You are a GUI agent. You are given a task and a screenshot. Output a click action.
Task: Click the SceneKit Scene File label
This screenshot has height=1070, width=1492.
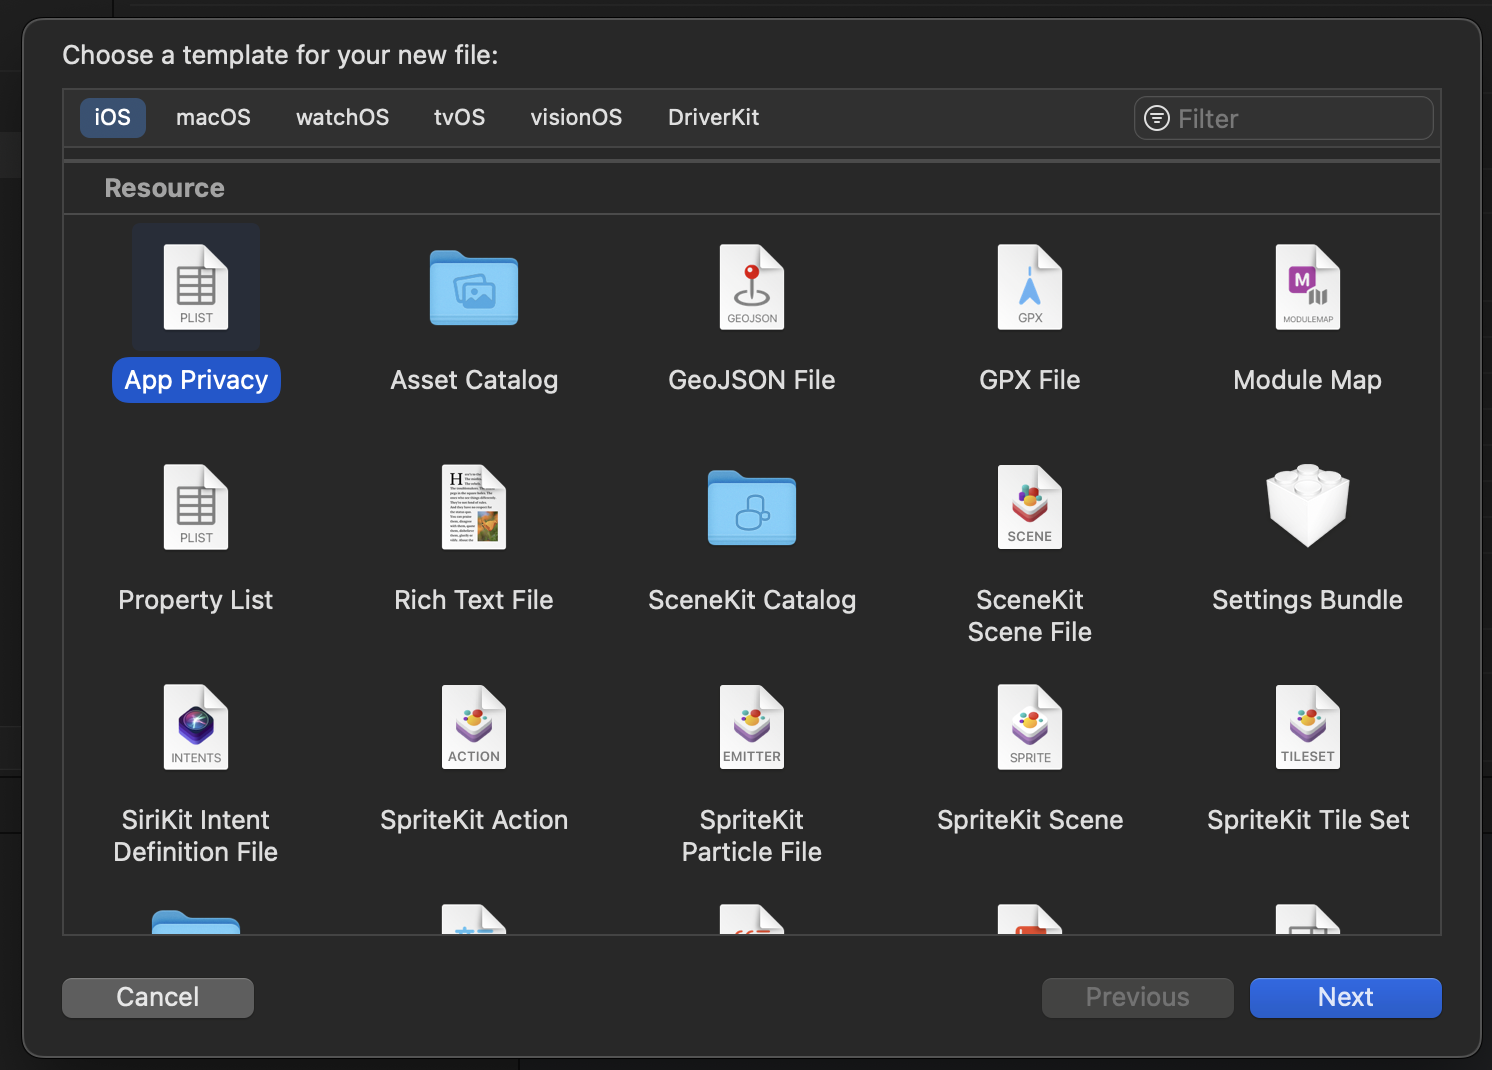(x=1030, y=616)
